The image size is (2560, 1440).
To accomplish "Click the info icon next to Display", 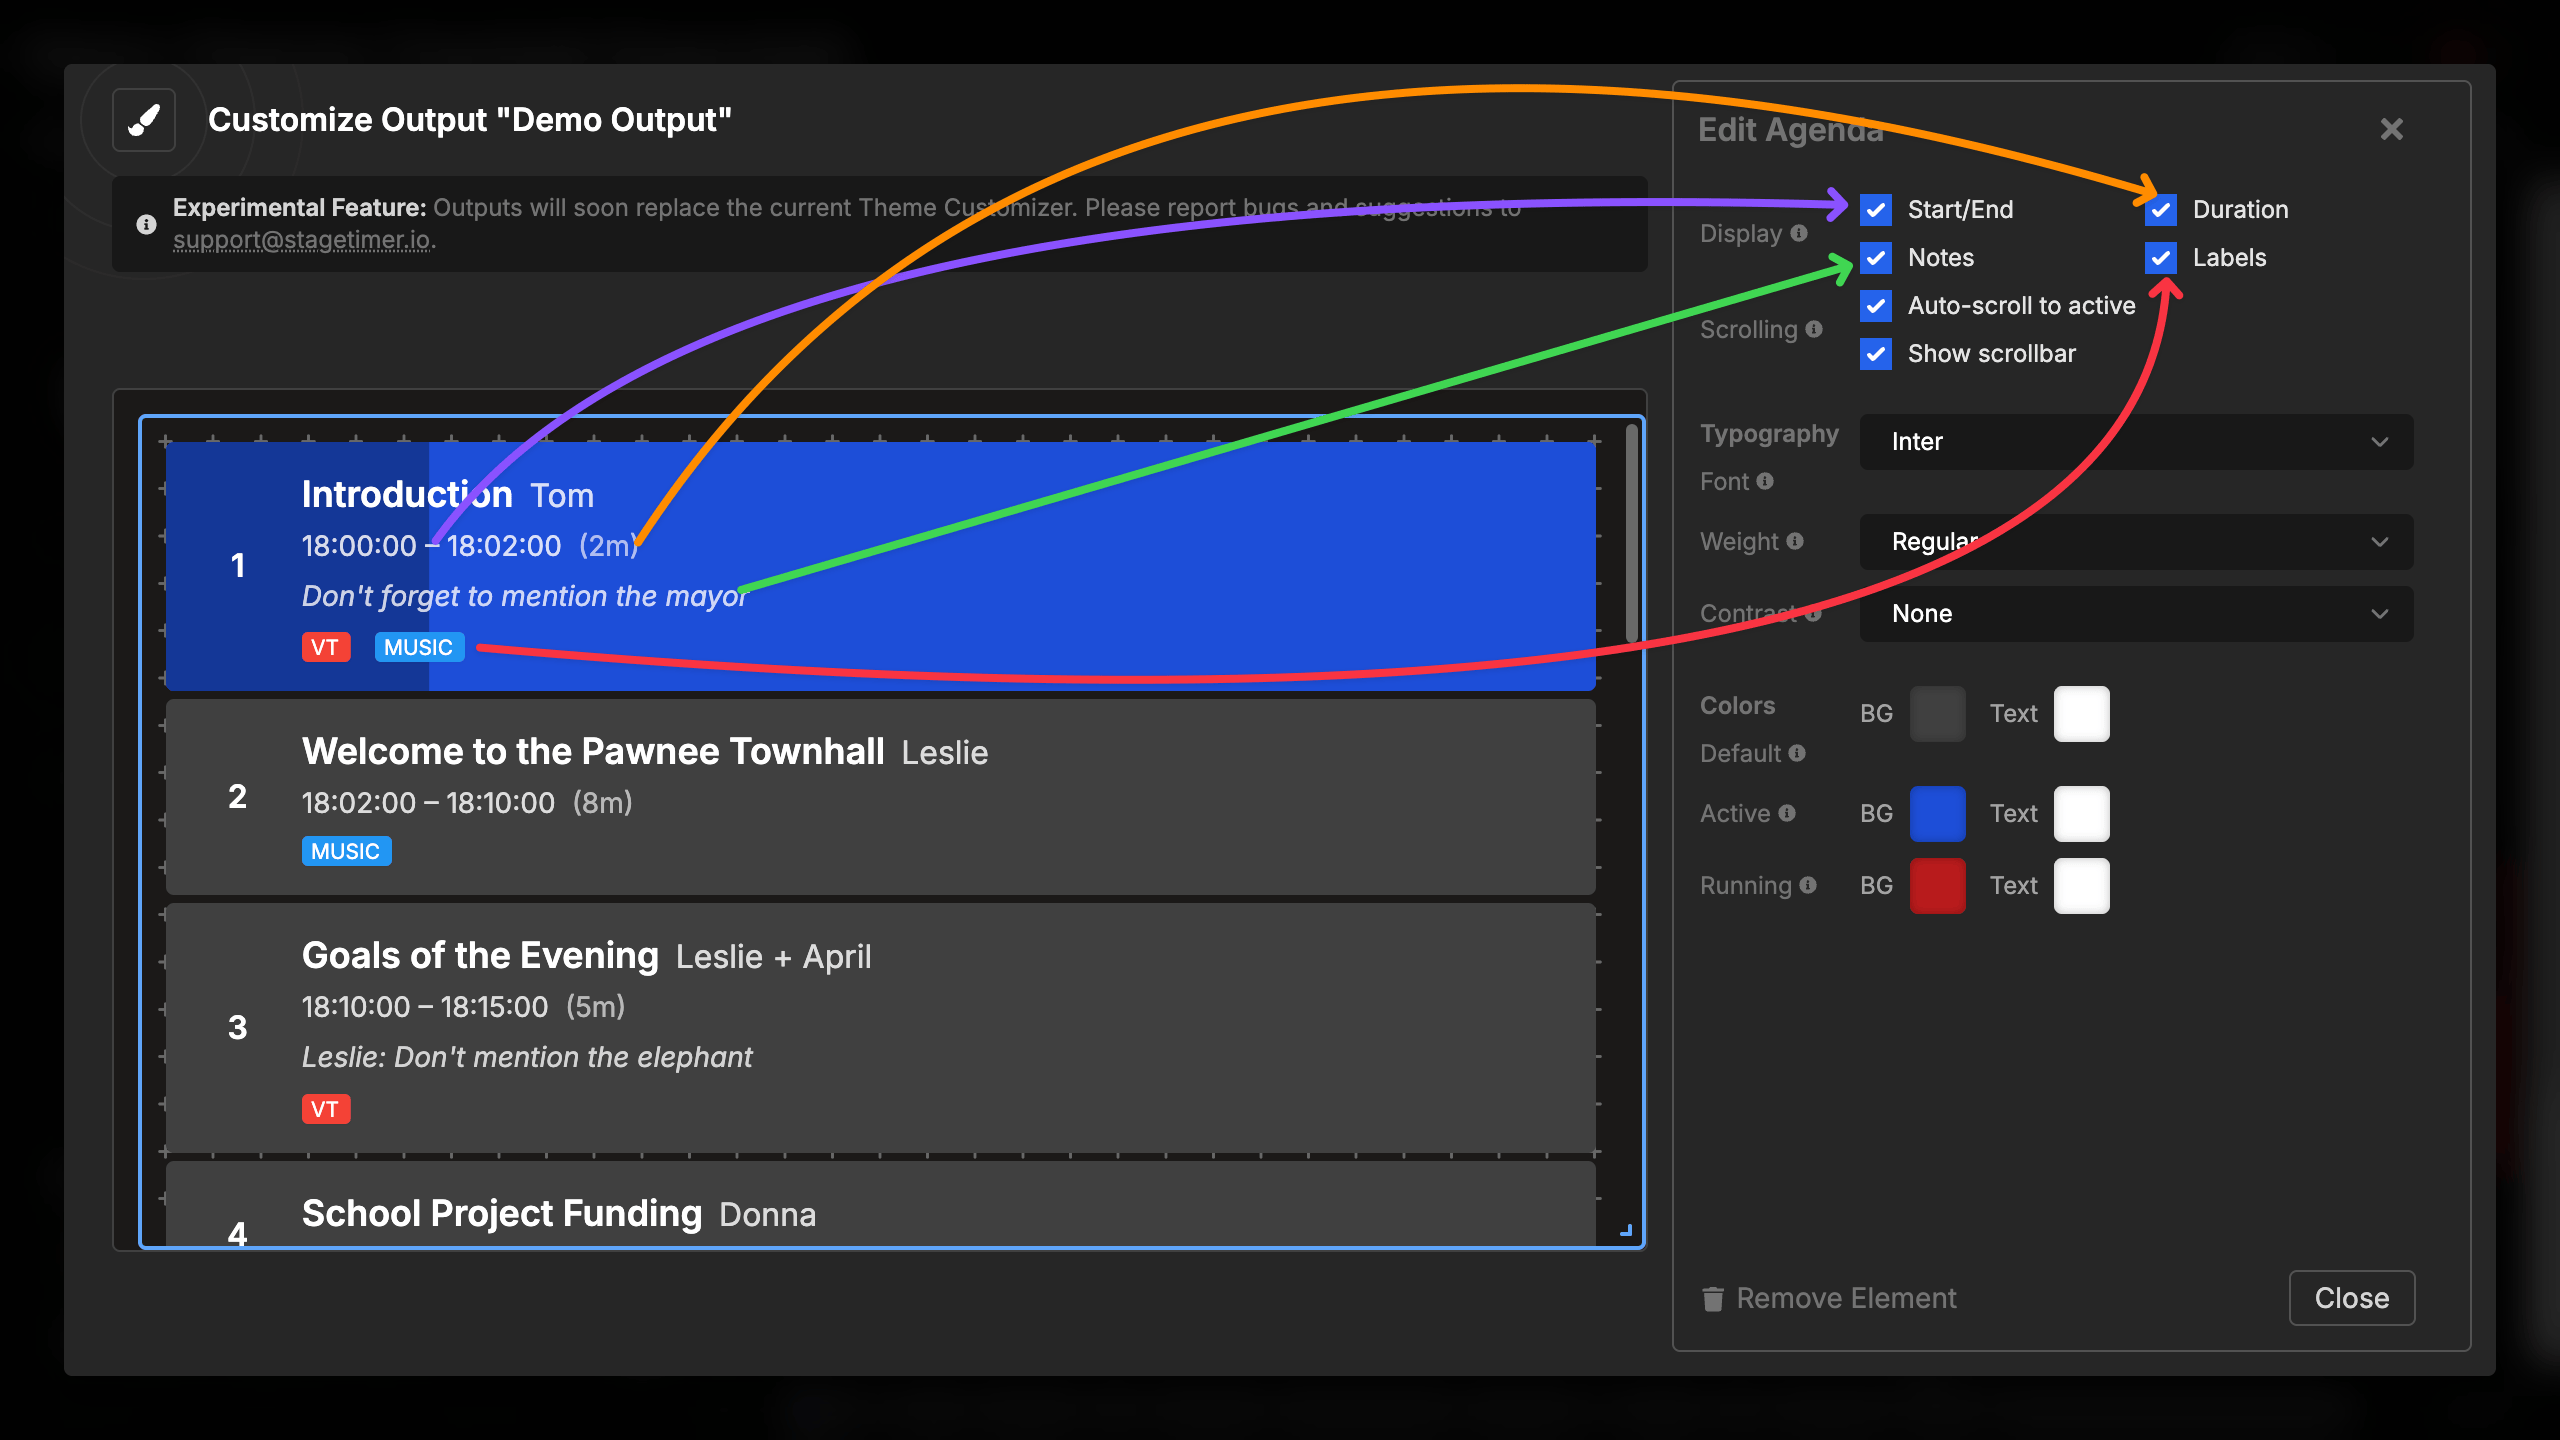I will coord(1797,233).
